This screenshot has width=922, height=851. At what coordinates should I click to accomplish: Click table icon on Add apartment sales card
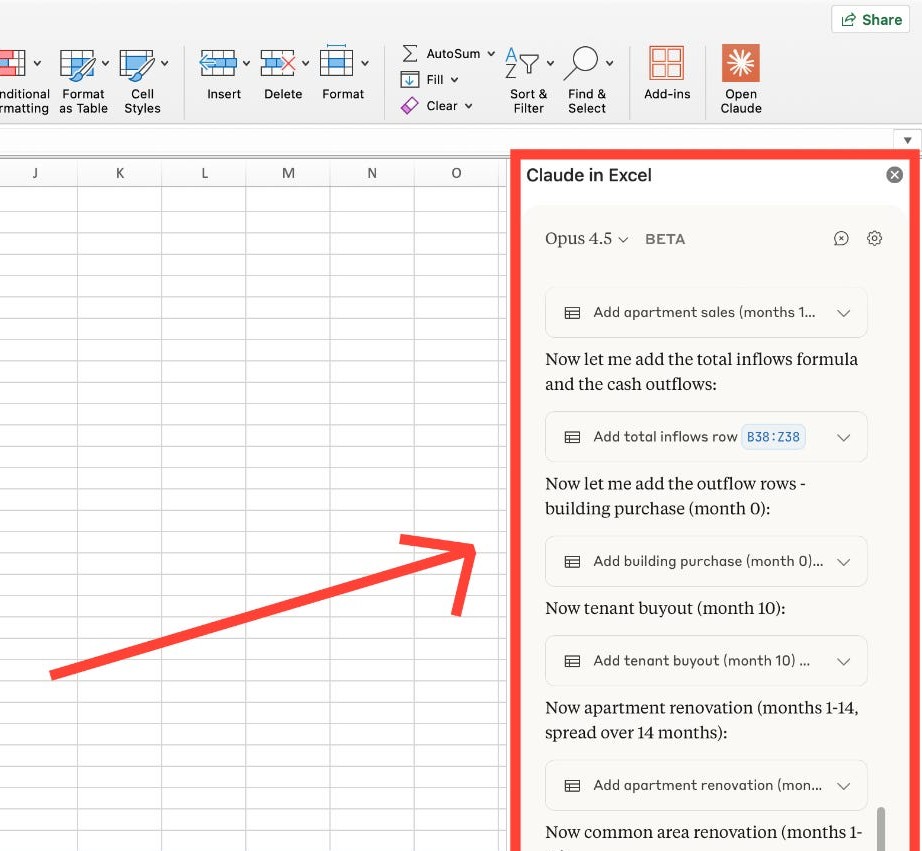coord(572,313)
